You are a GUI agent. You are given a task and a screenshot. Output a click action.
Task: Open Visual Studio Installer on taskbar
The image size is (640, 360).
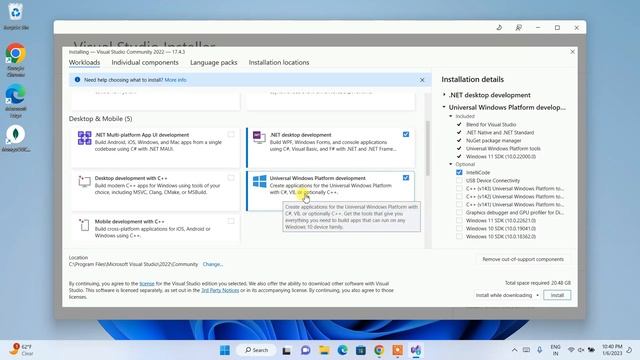click(416, 350)
